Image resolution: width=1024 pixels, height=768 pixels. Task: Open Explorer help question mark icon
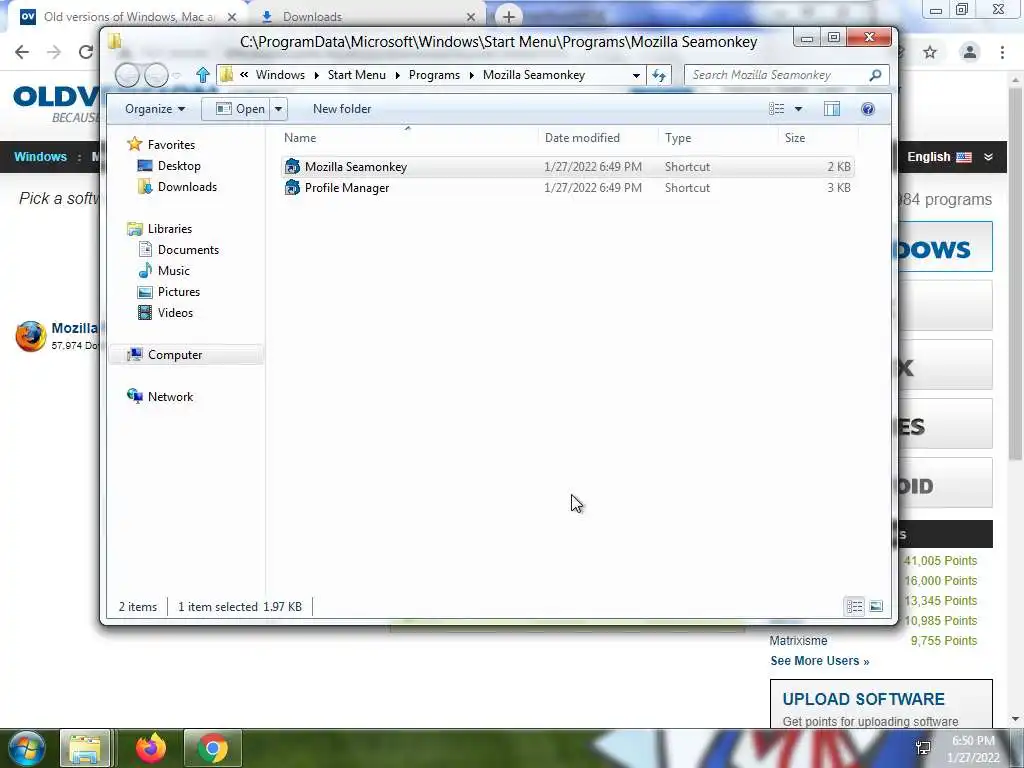pyautogui.click(x=867, y=109)
